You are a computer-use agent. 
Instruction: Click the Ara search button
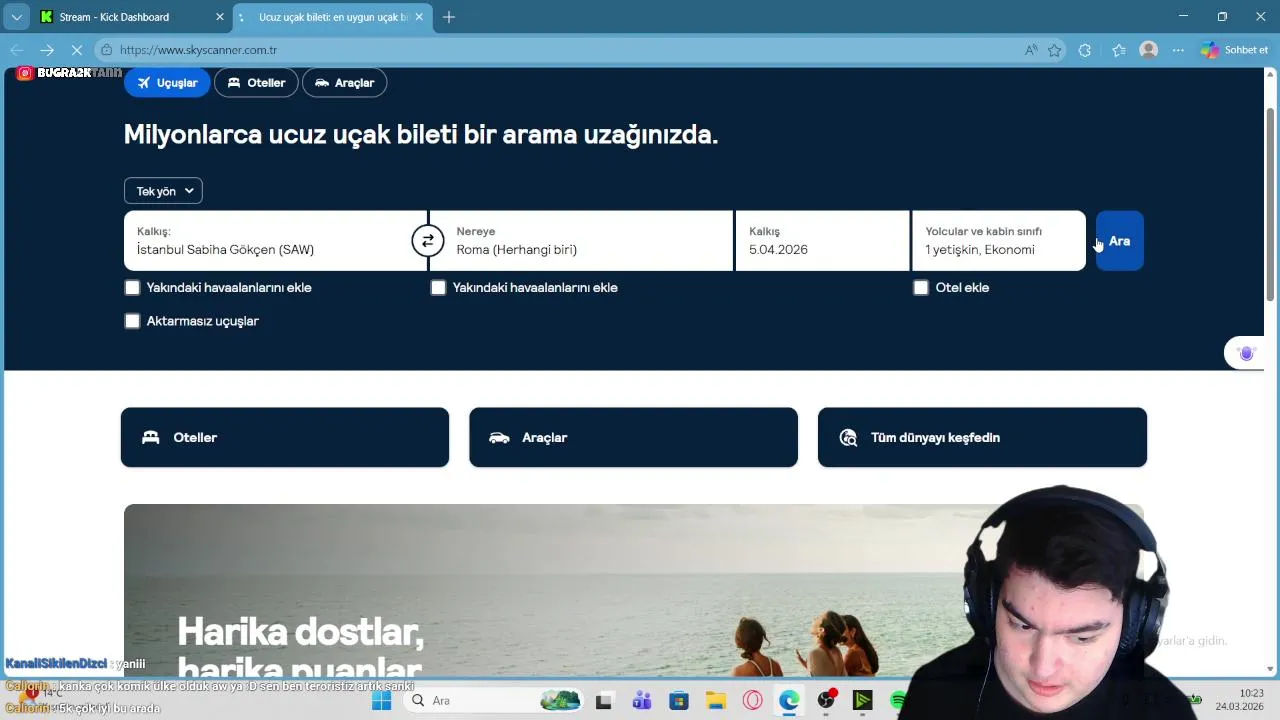1119,241
